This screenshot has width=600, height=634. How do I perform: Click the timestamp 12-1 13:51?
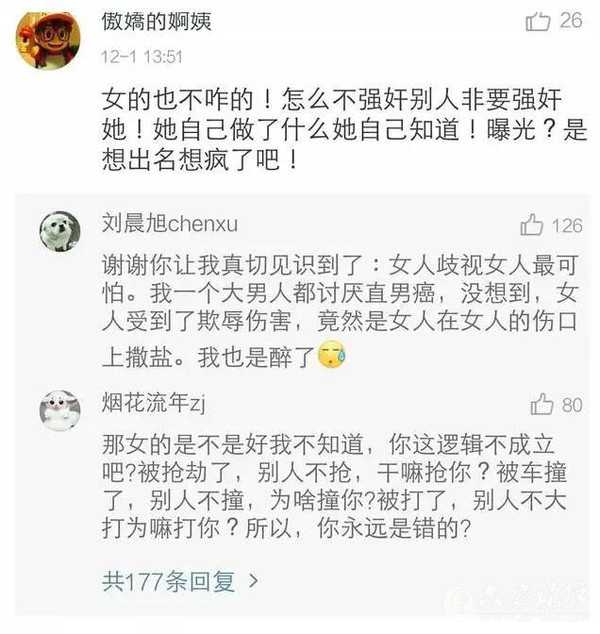click(142, 57)
